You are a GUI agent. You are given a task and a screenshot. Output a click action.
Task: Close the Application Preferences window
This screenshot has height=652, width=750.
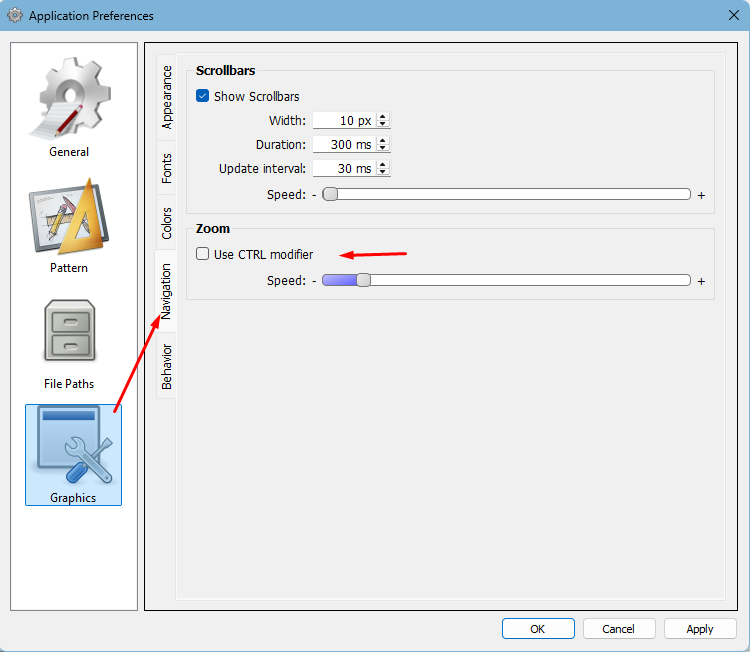pos(734,15)
